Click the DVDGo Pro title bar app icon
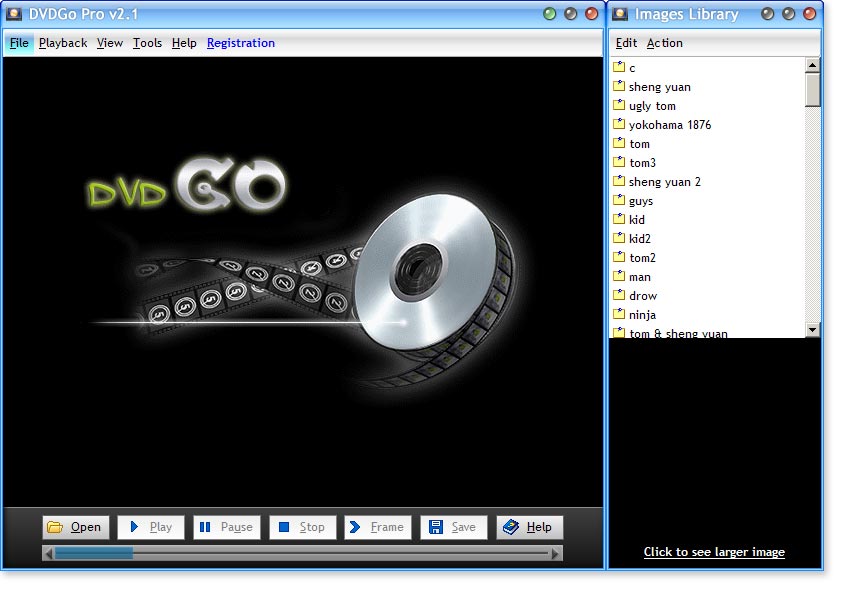This screenshot has height=591, width=844. pos(13,14)
